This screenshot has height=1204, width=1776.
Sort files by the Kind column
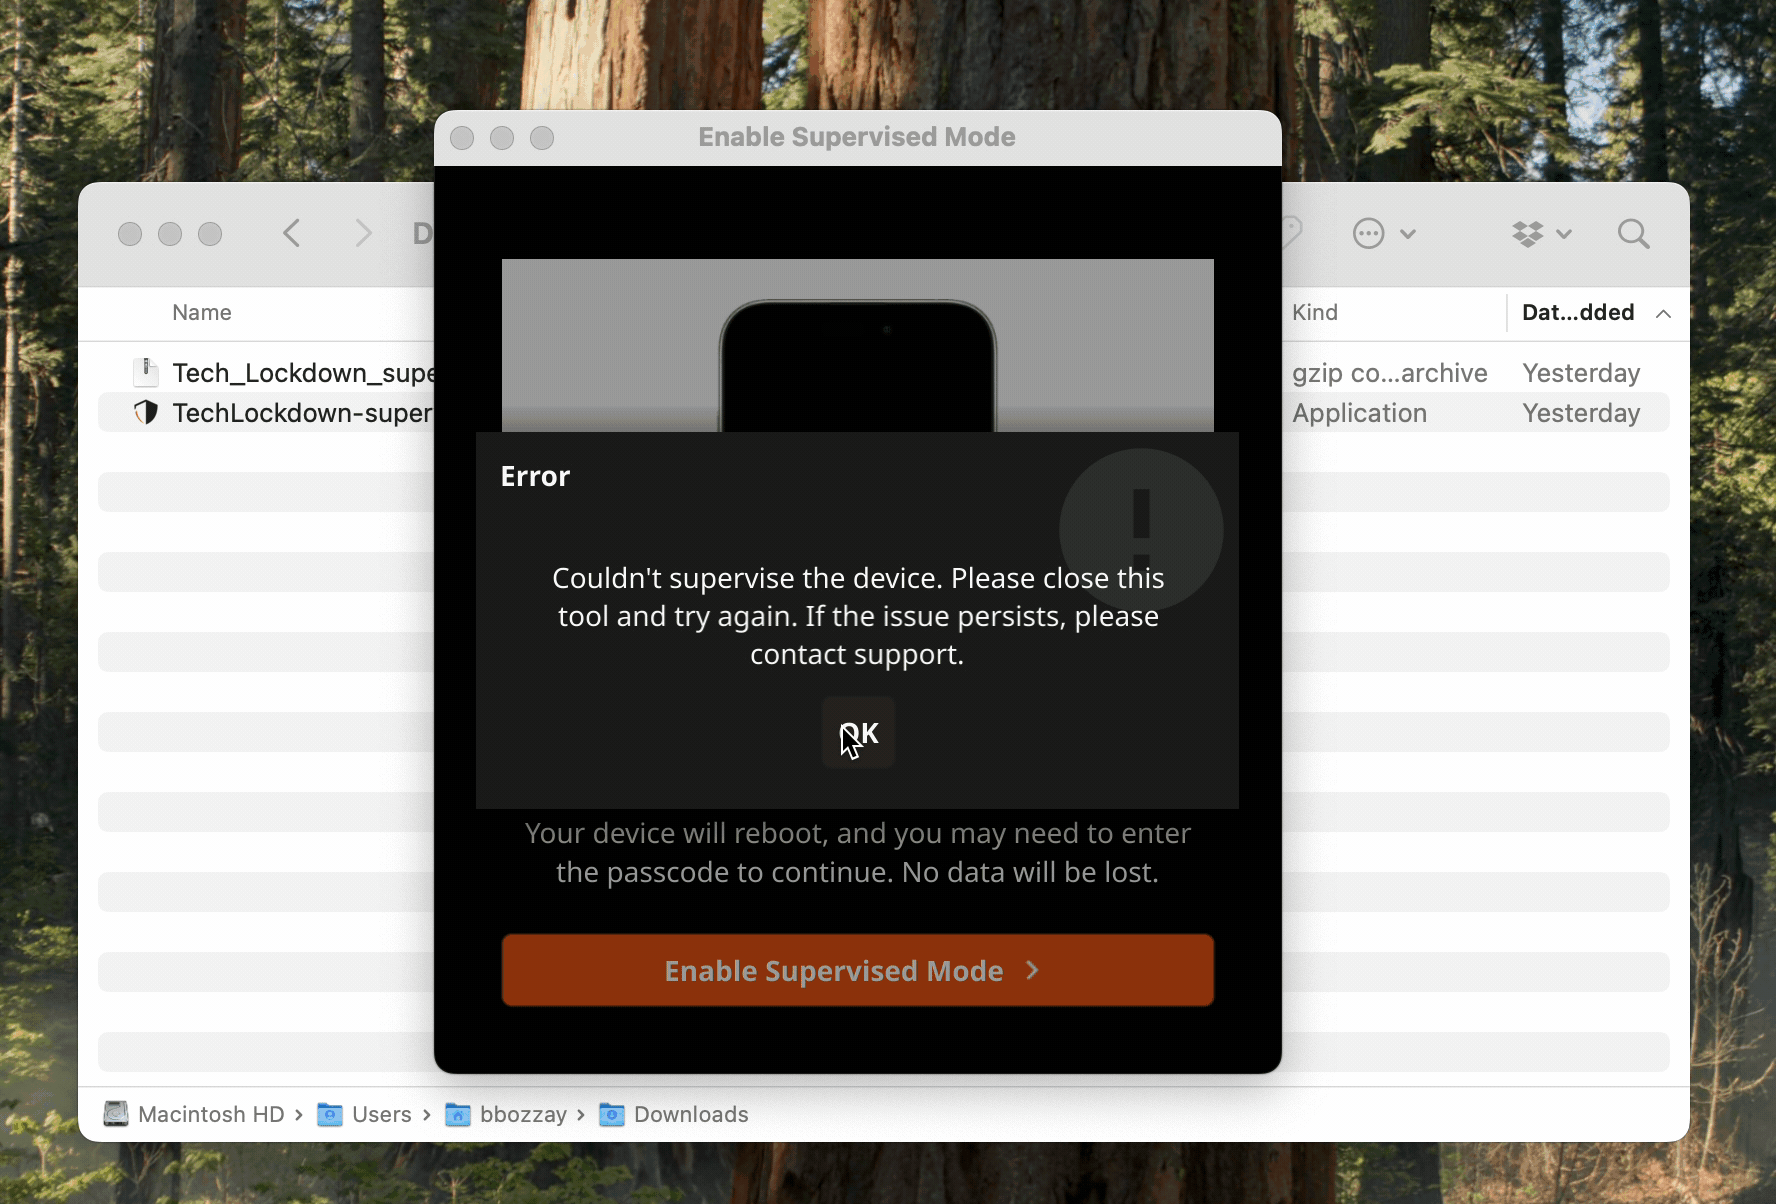click(x=1314, y=313)
